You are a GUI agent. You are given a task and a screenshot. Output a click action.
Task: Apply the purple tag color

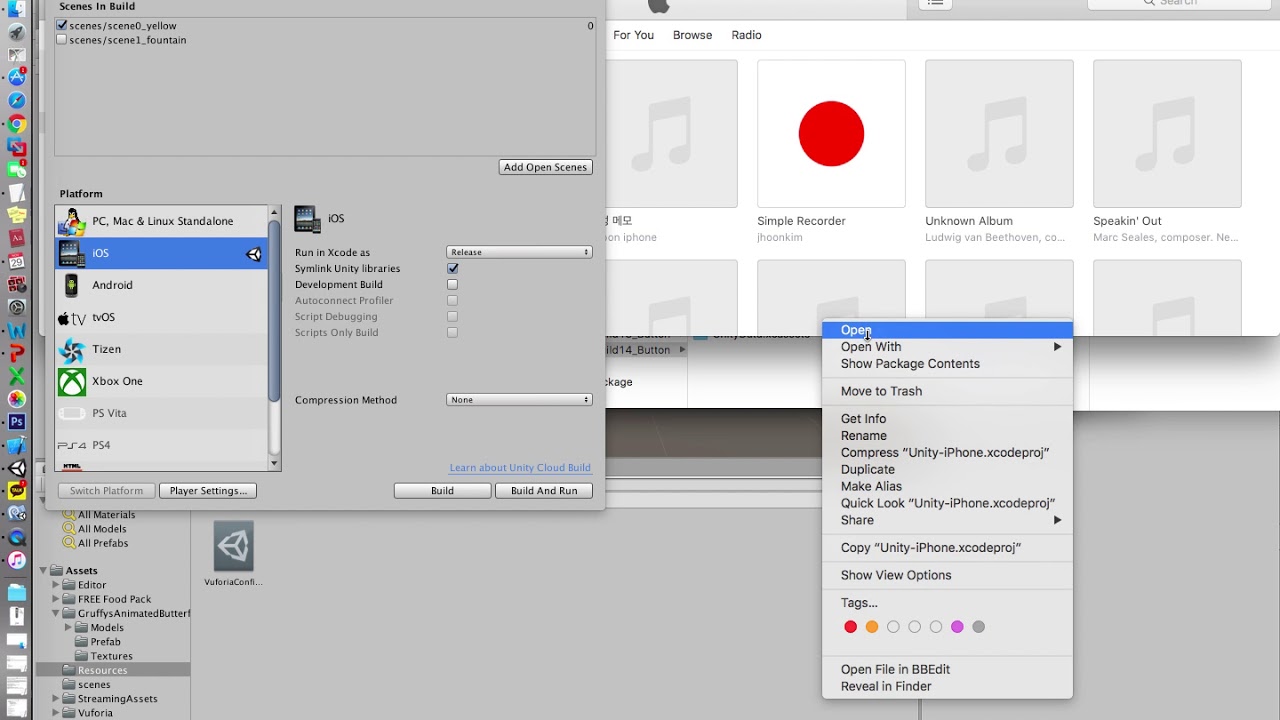point(957,627)
